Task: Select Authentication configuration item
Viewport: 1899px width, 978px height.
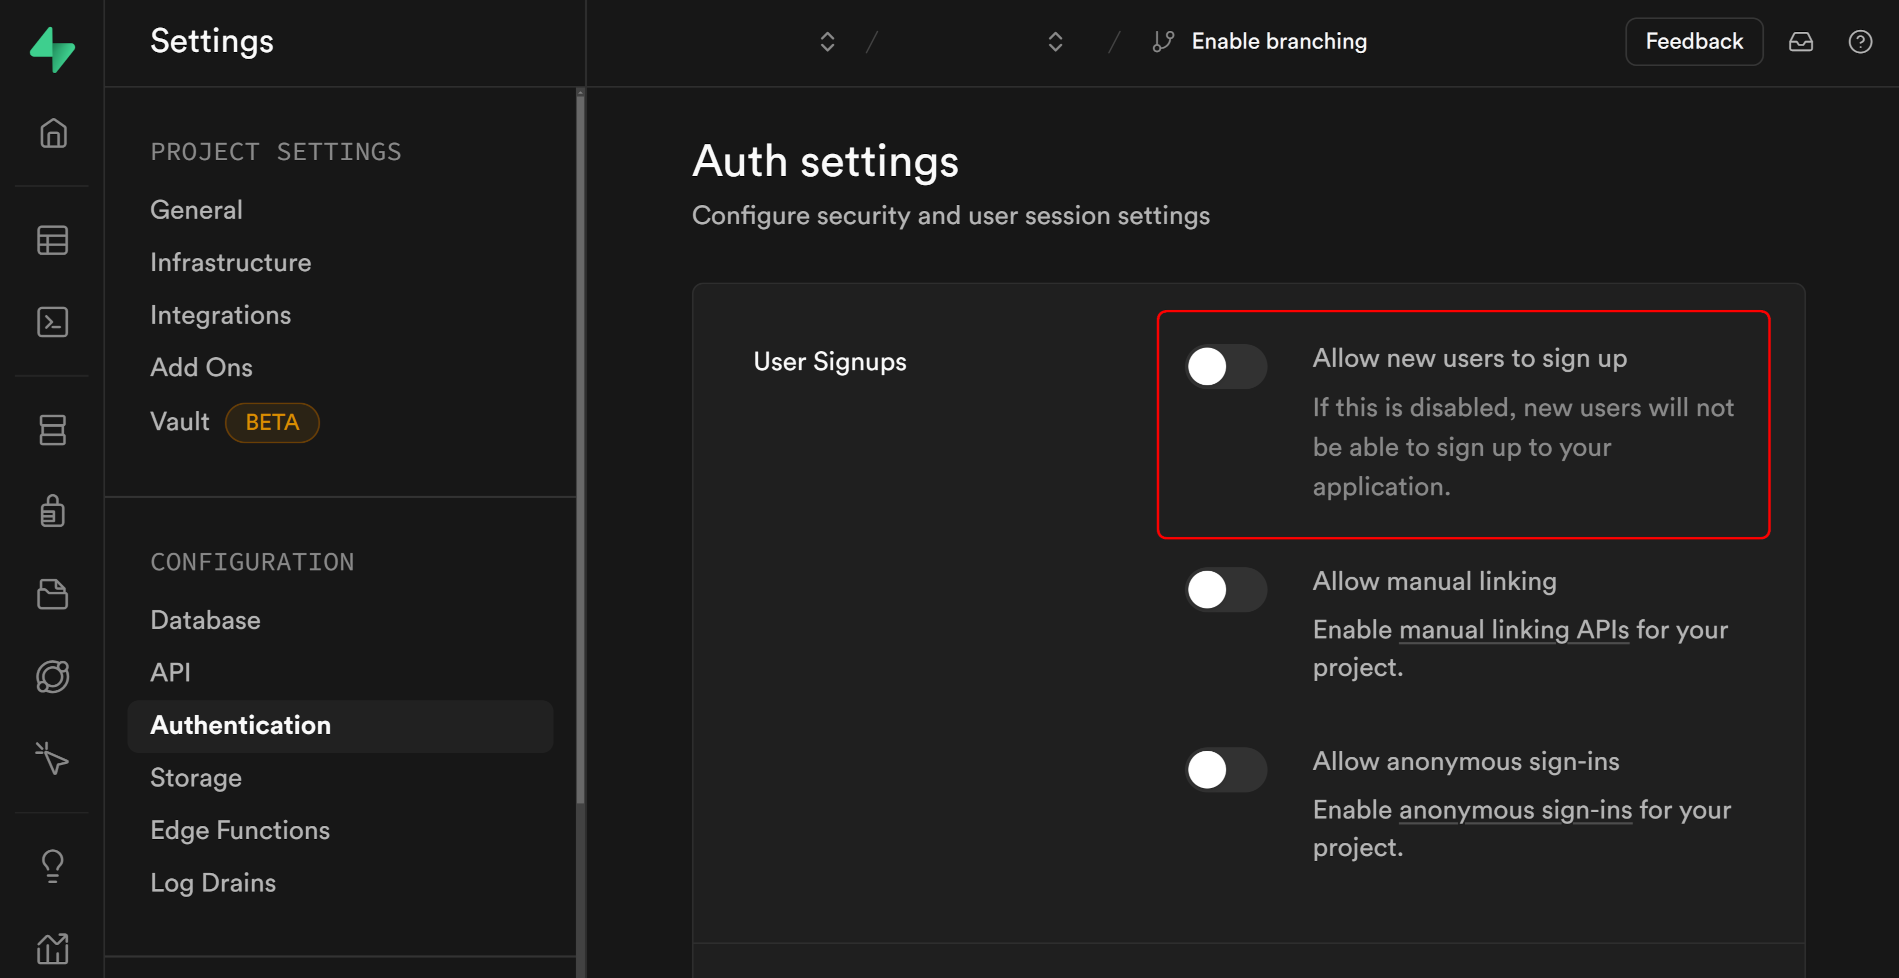Action: (x=341, y=726)
